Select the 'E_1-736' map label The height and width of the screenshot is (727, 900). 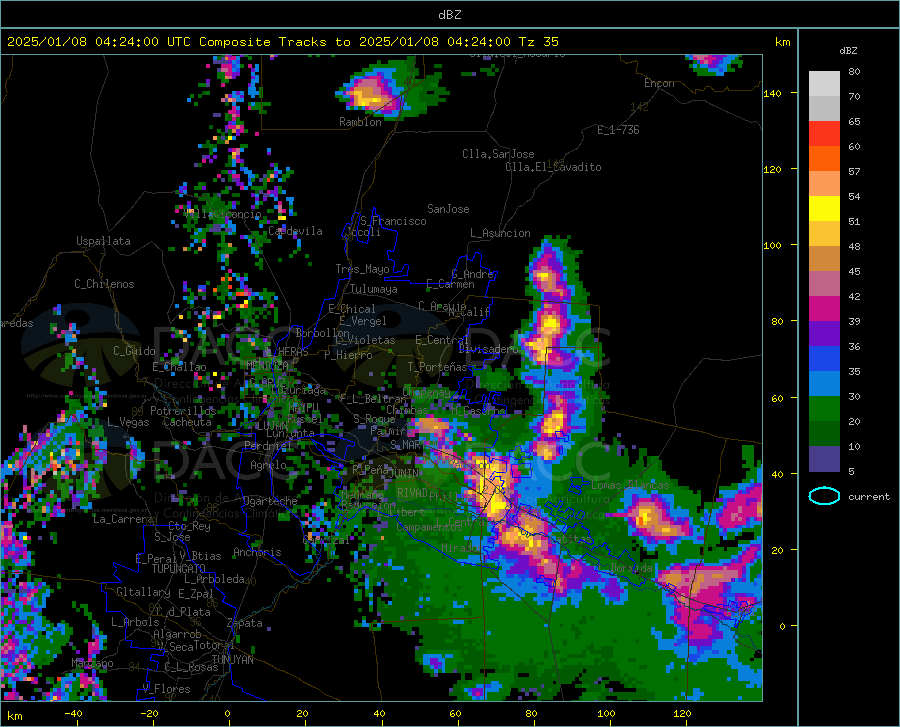[618, 130]
